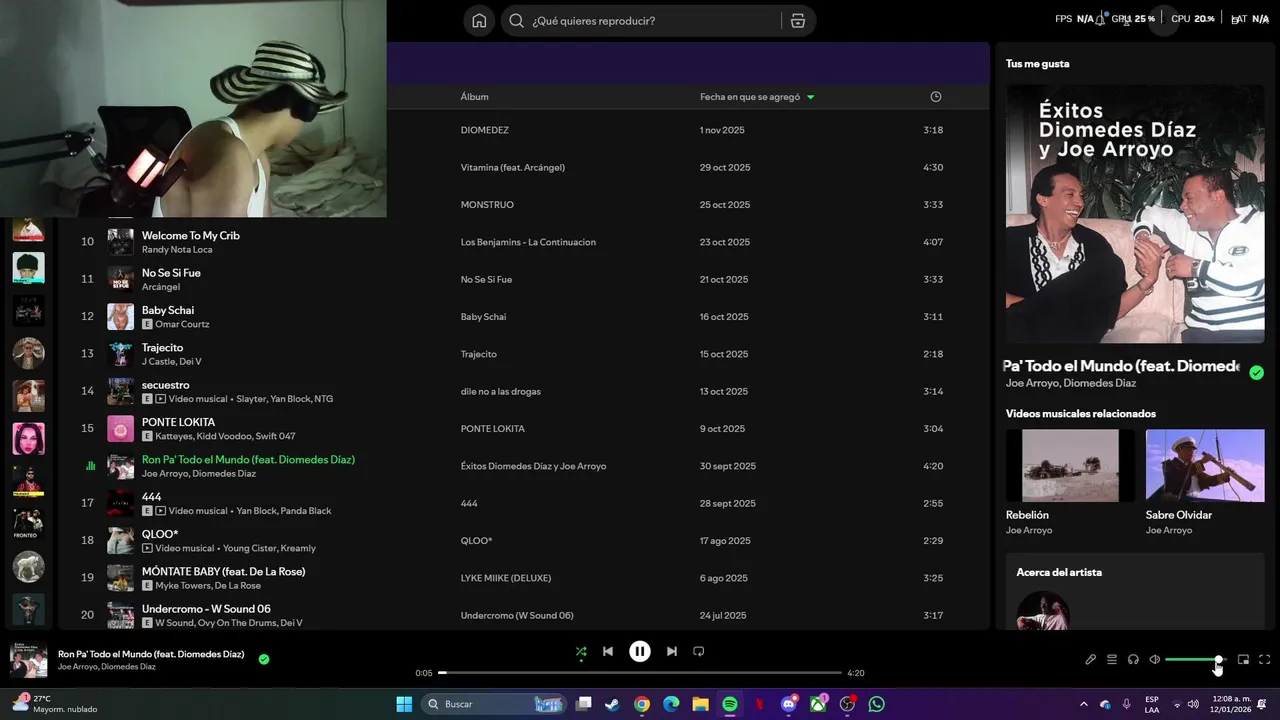This screenshot has width=1280, height=720.
Task: Sort by Fecha en que se agregó
Action: coord(757,97)
